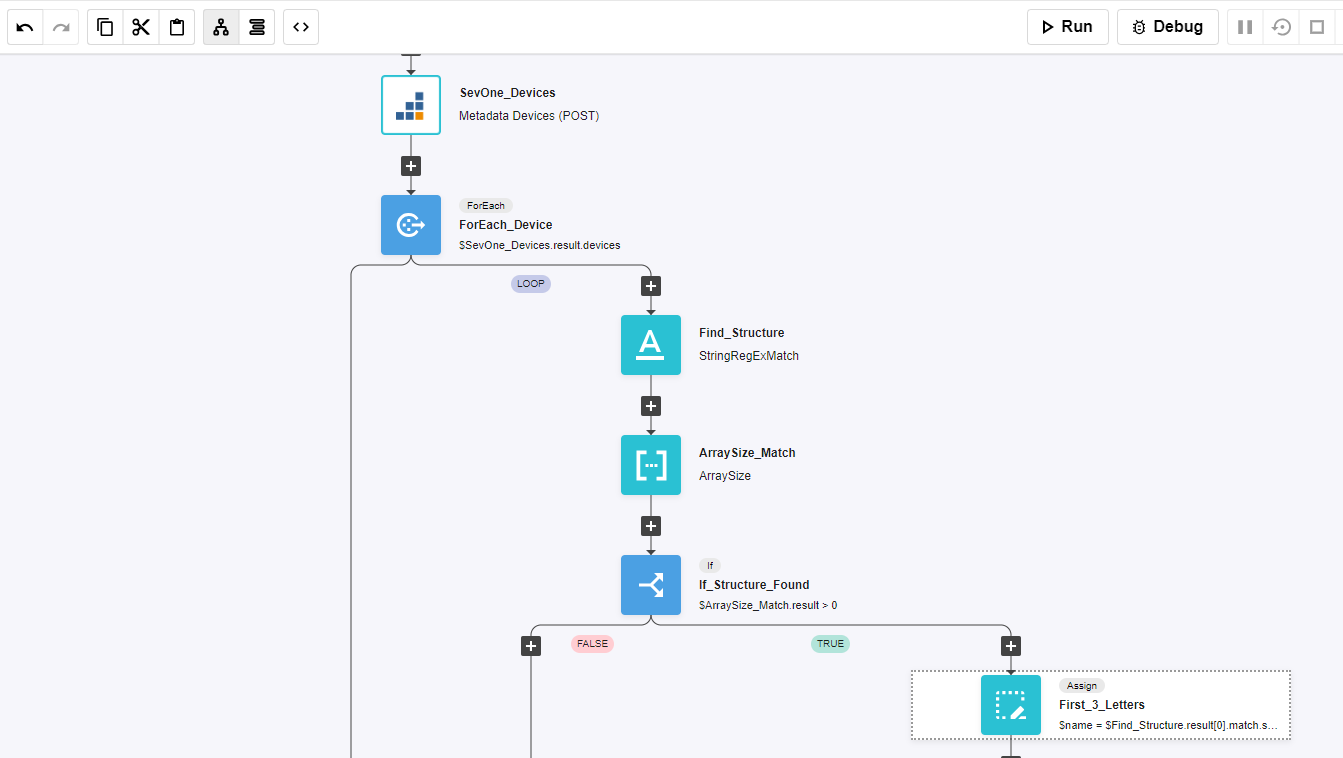
Task: Click Metadata Devices (POST) text
Action: coord(529,116)
